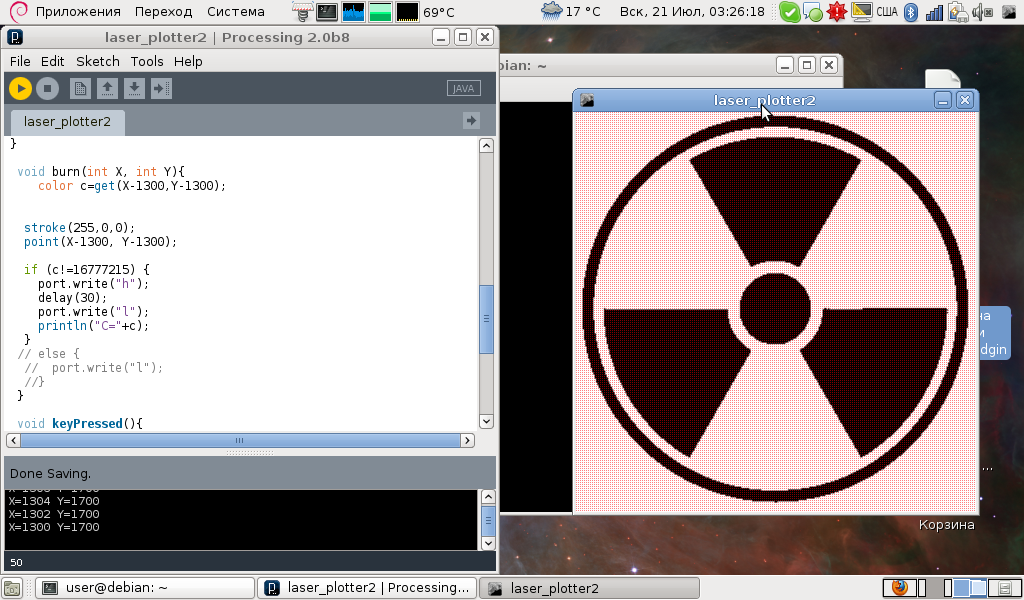The width and height of the screenshot is (1024, 600).
Task: Stop the running sketch
Action: (47, 88)
